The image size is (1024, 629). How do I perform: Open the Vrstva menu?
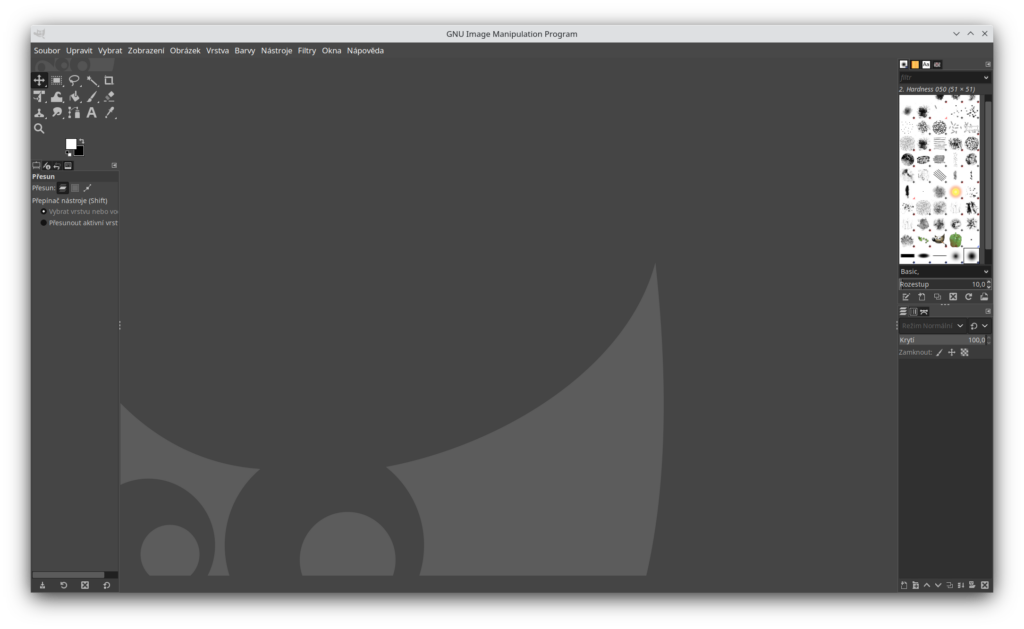click(217, 50)
